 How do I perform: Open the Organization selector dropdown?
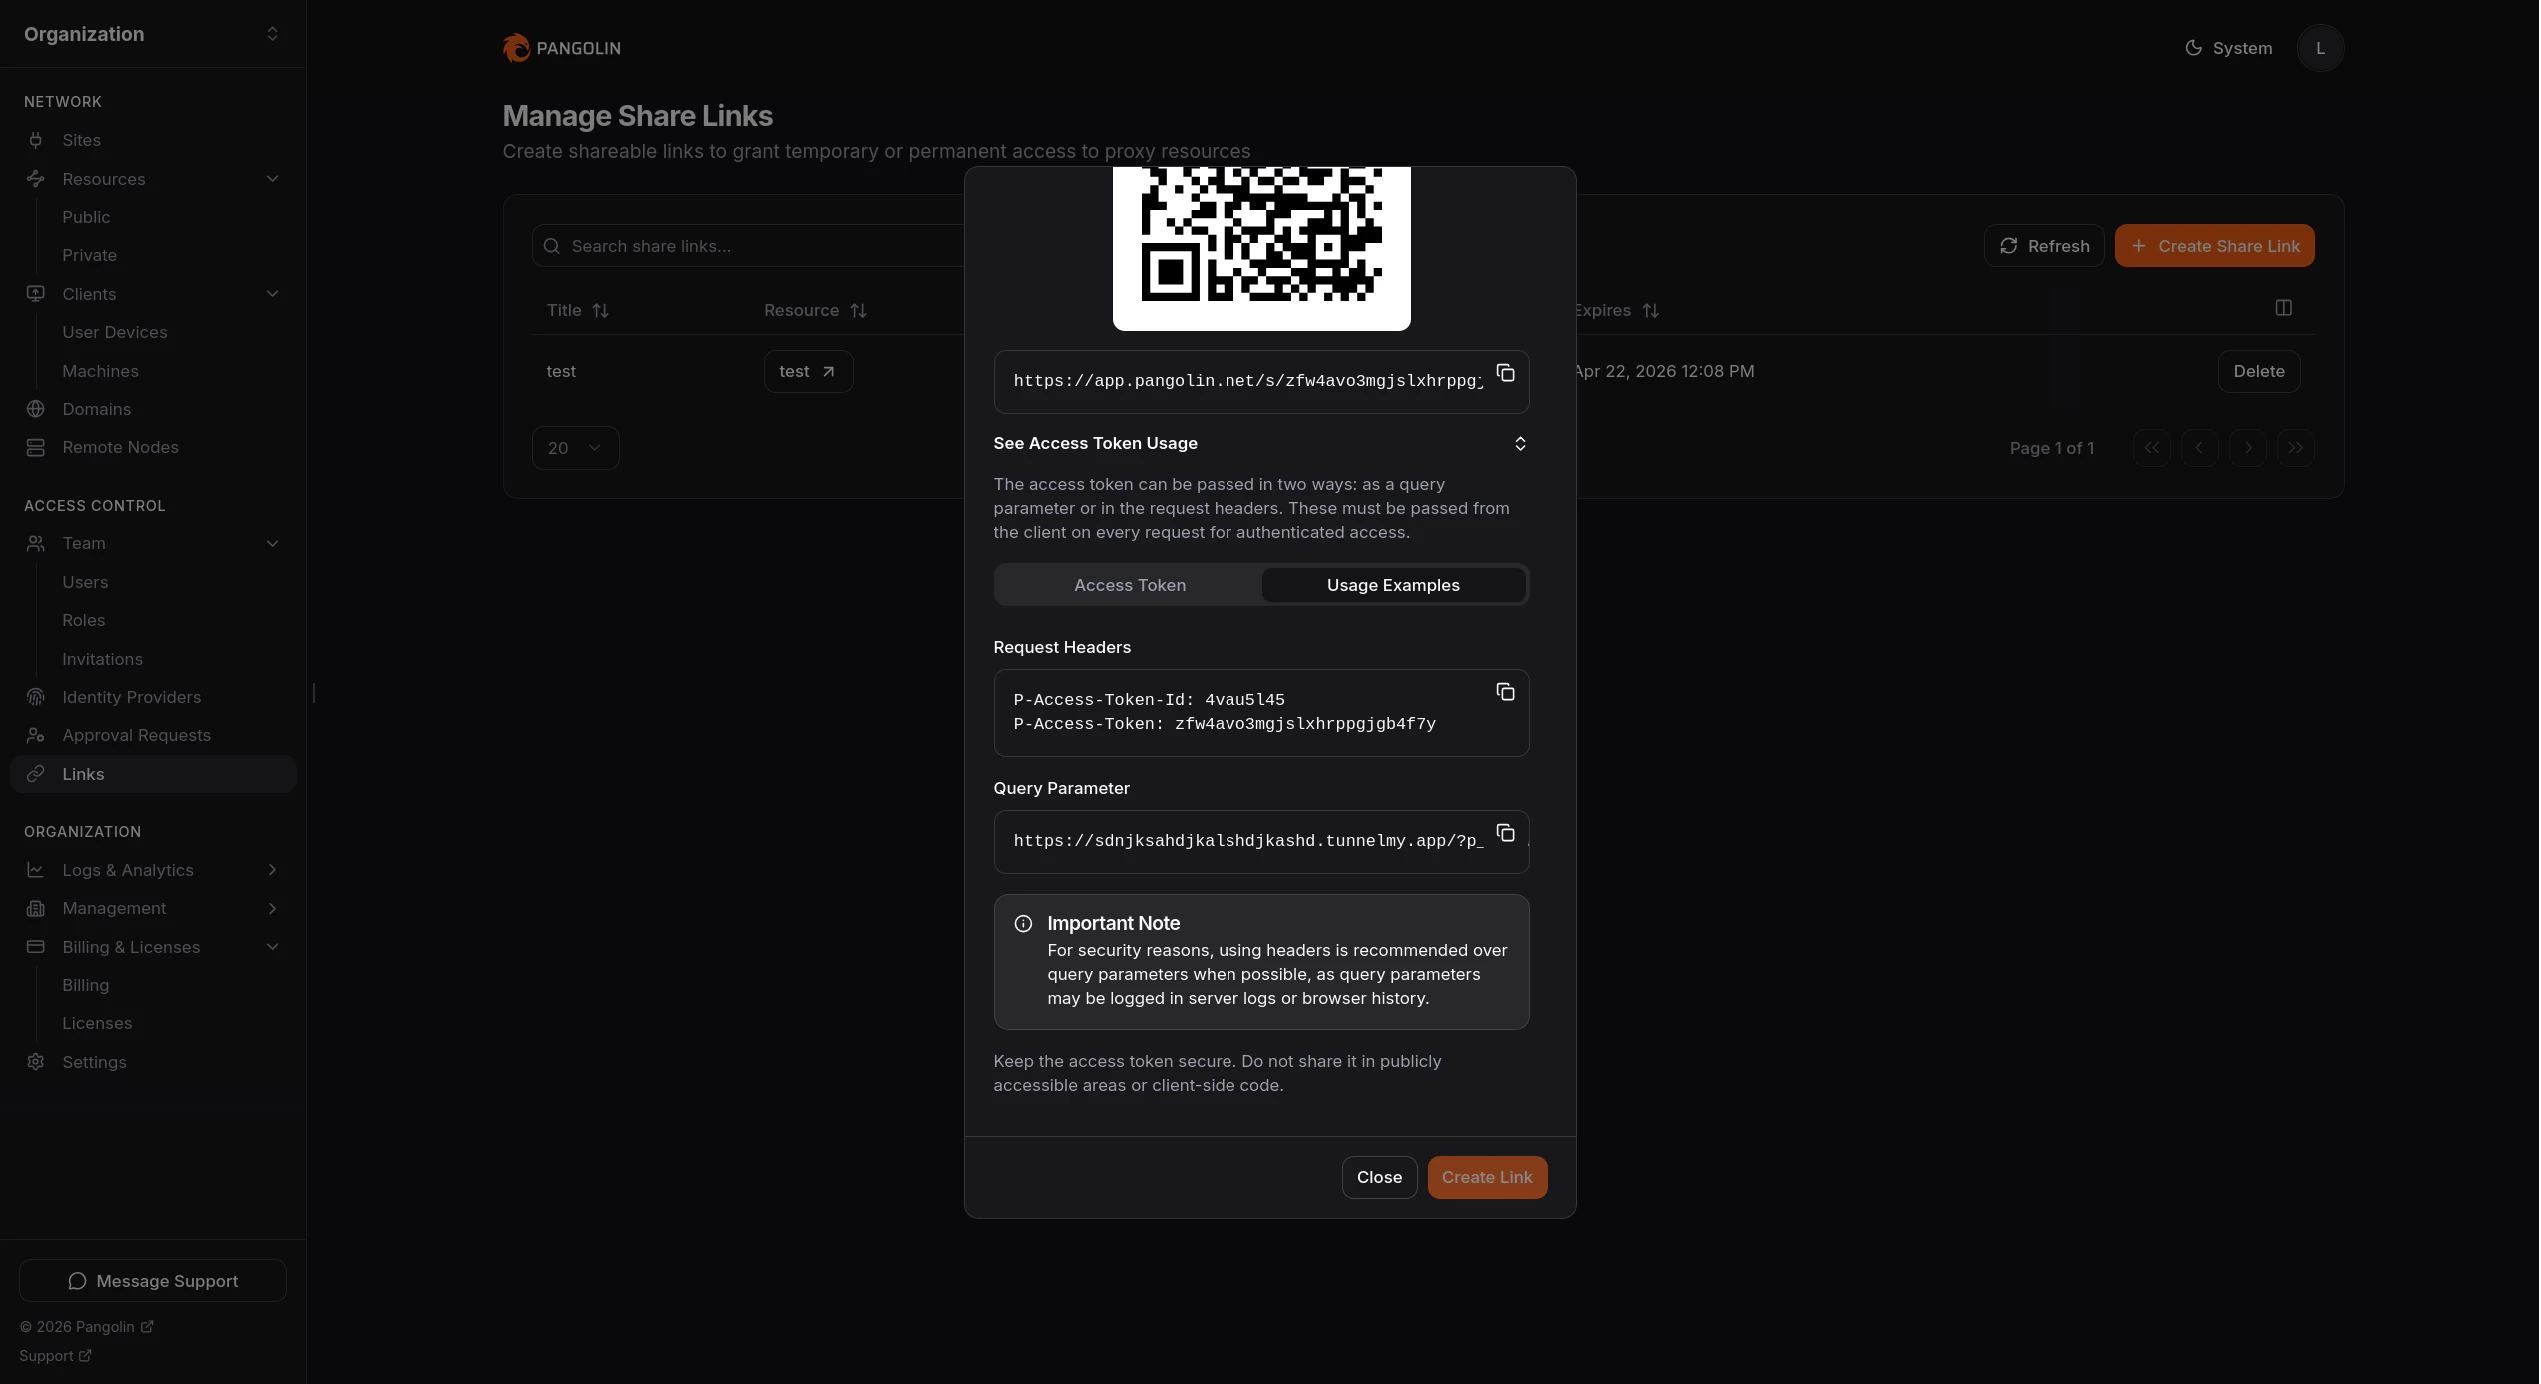coord(152,34)
